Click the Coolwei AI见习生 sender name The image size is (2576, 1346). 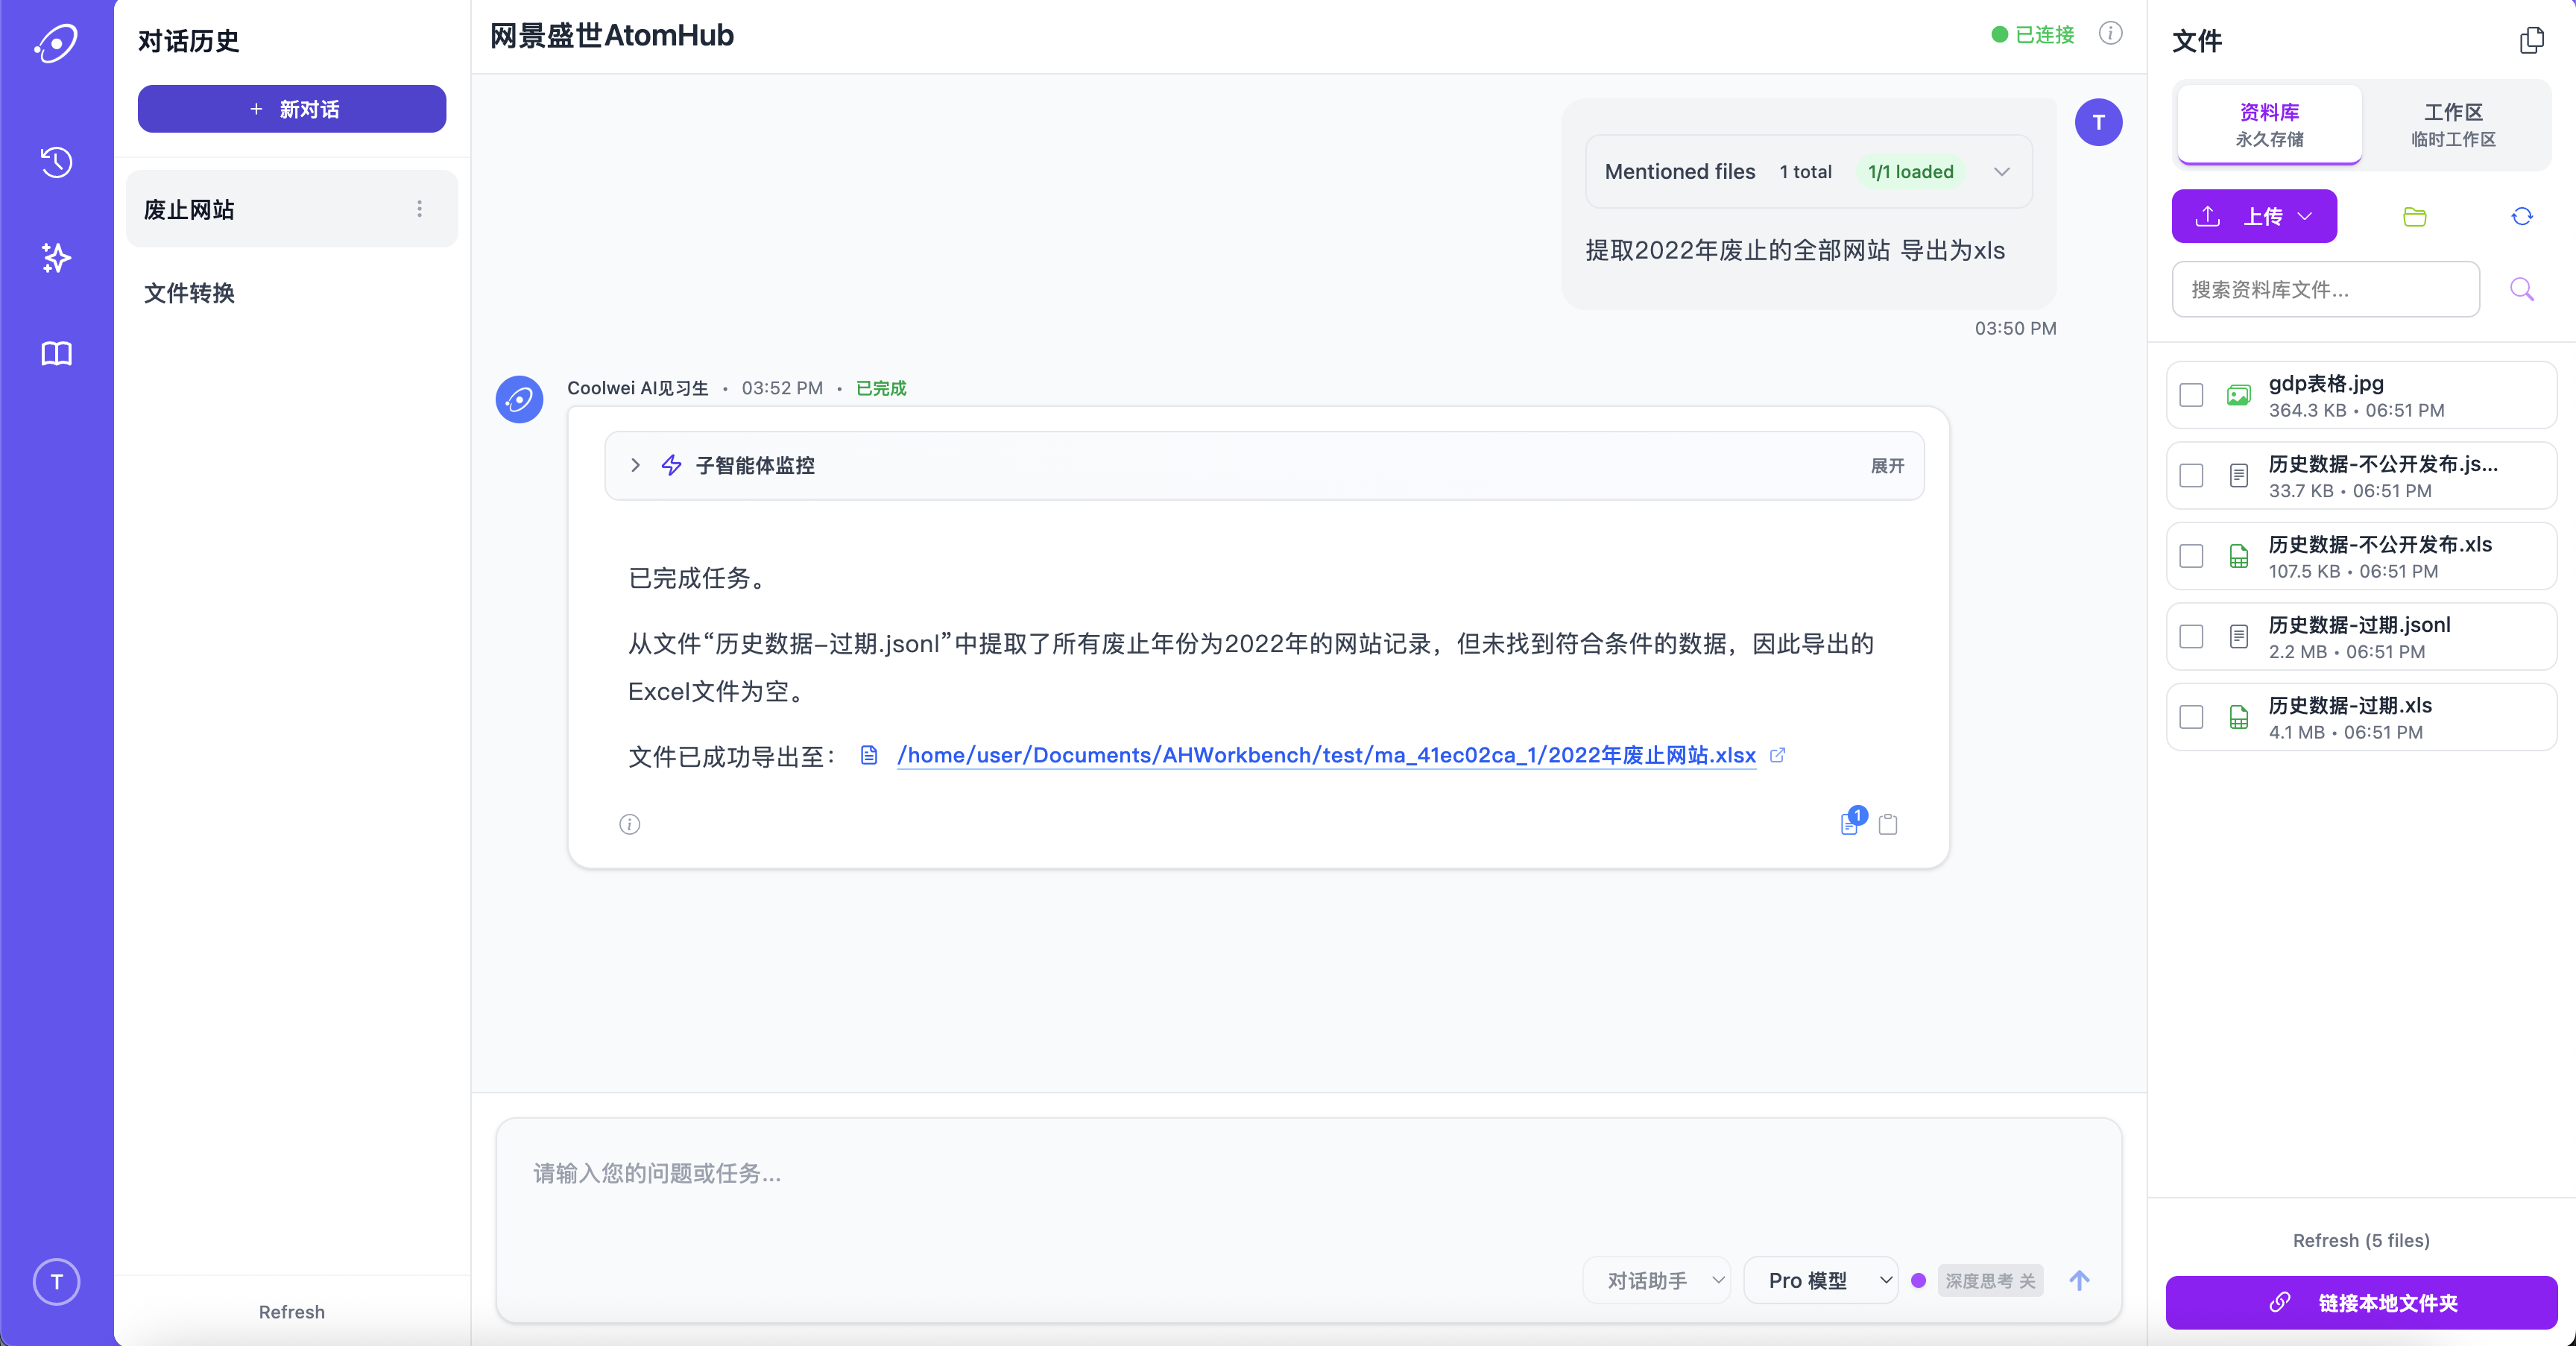click(x=637, y=388)
